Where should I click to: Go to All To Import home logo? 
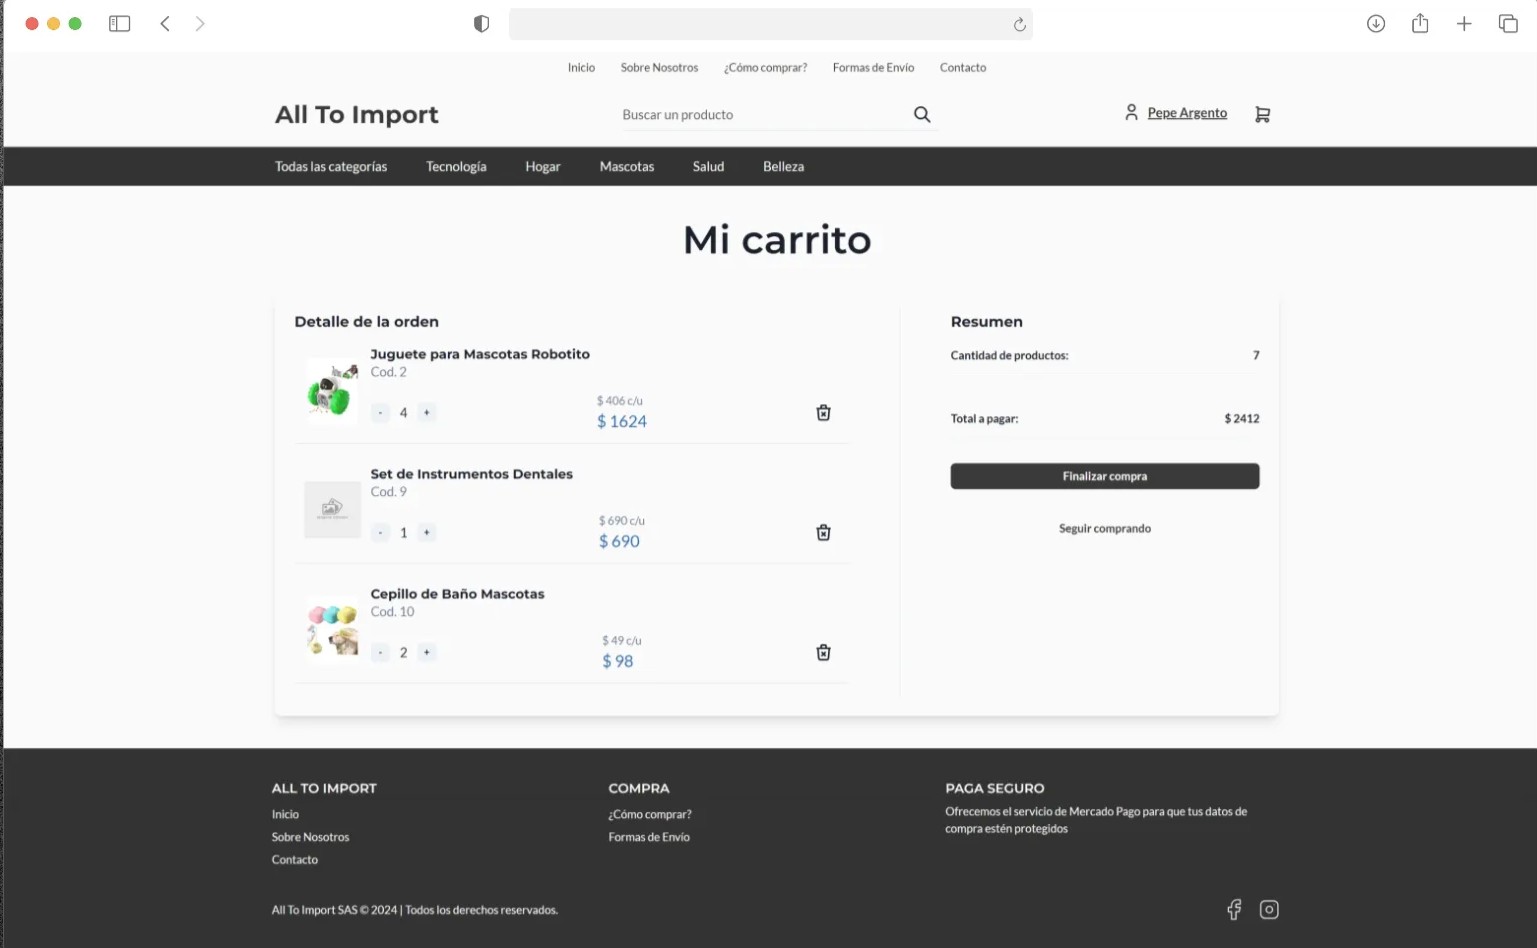tap(357, 115)
